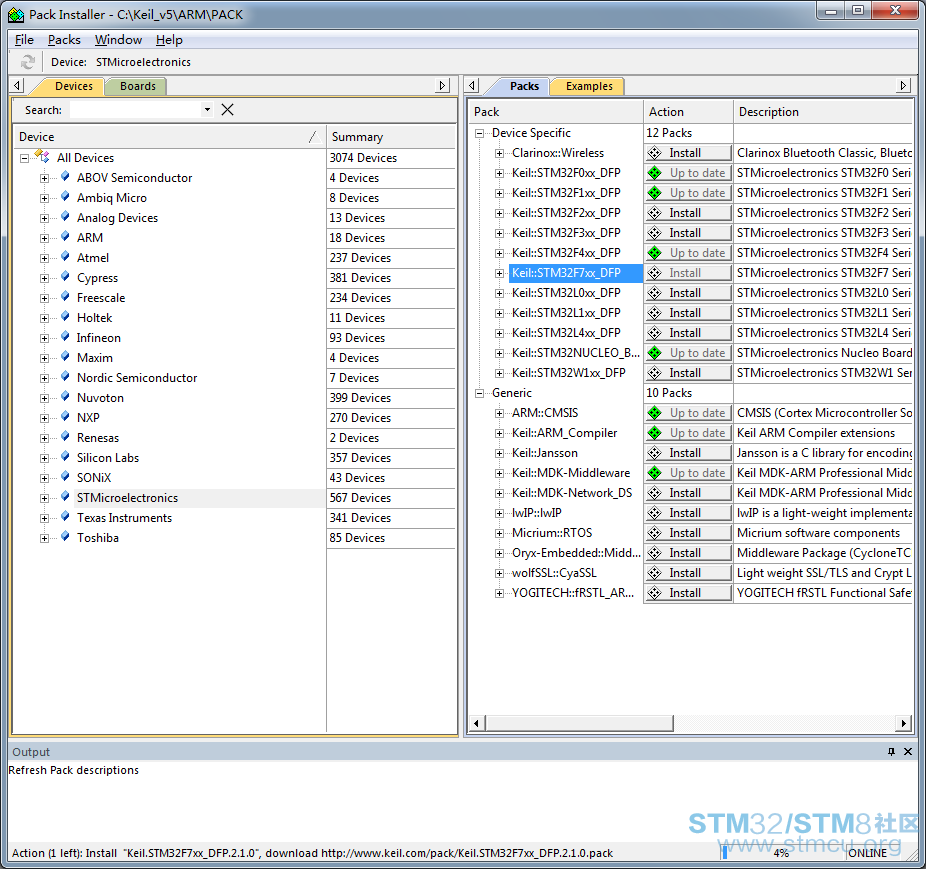This screenshot has height=869, width=926.
Task: Expand the ARM vendor node
Action: [x=44, y=238]
